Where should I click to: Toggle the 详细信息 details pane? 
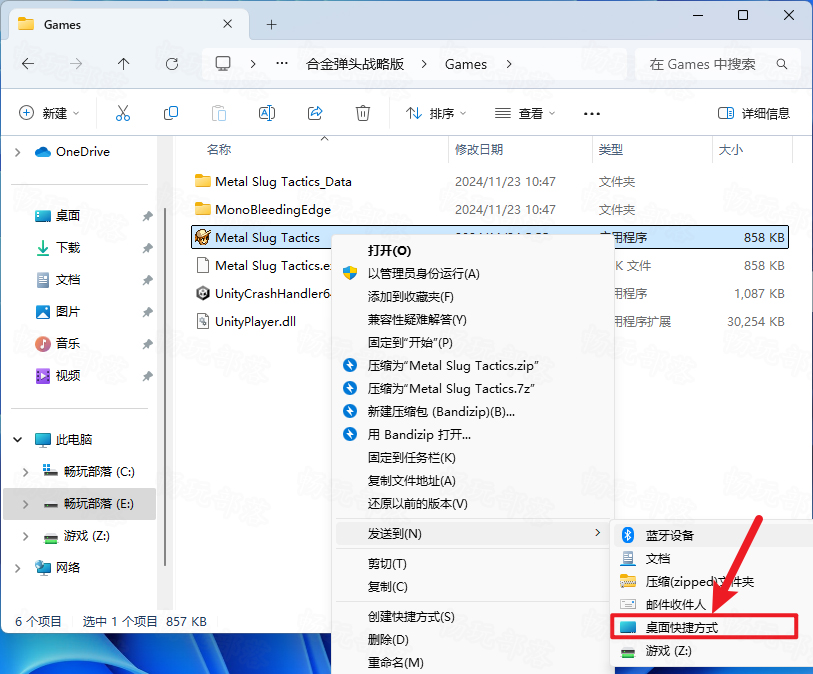[753, 113]
